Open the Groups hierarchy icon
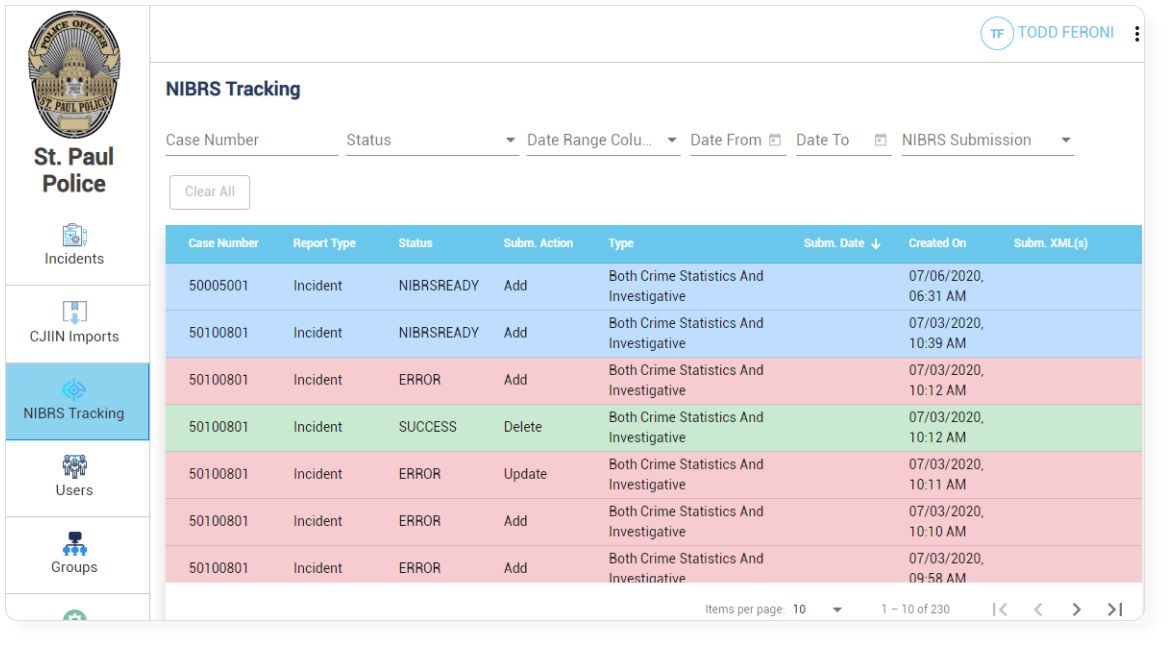Image resolution: width=1170 pixels, height=646 pixels. (74, 544)
